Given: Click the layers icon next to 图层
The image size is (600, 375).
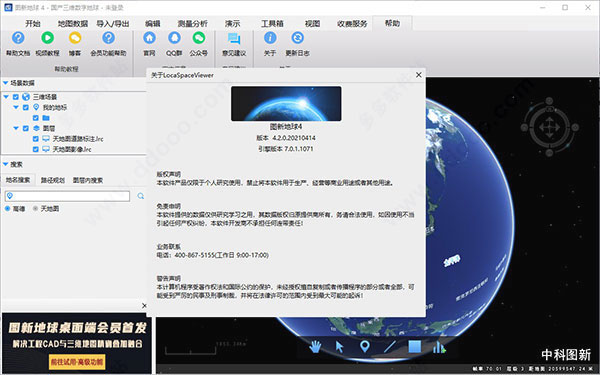Looking at the screenshot, I should click(x=36, y=128).
